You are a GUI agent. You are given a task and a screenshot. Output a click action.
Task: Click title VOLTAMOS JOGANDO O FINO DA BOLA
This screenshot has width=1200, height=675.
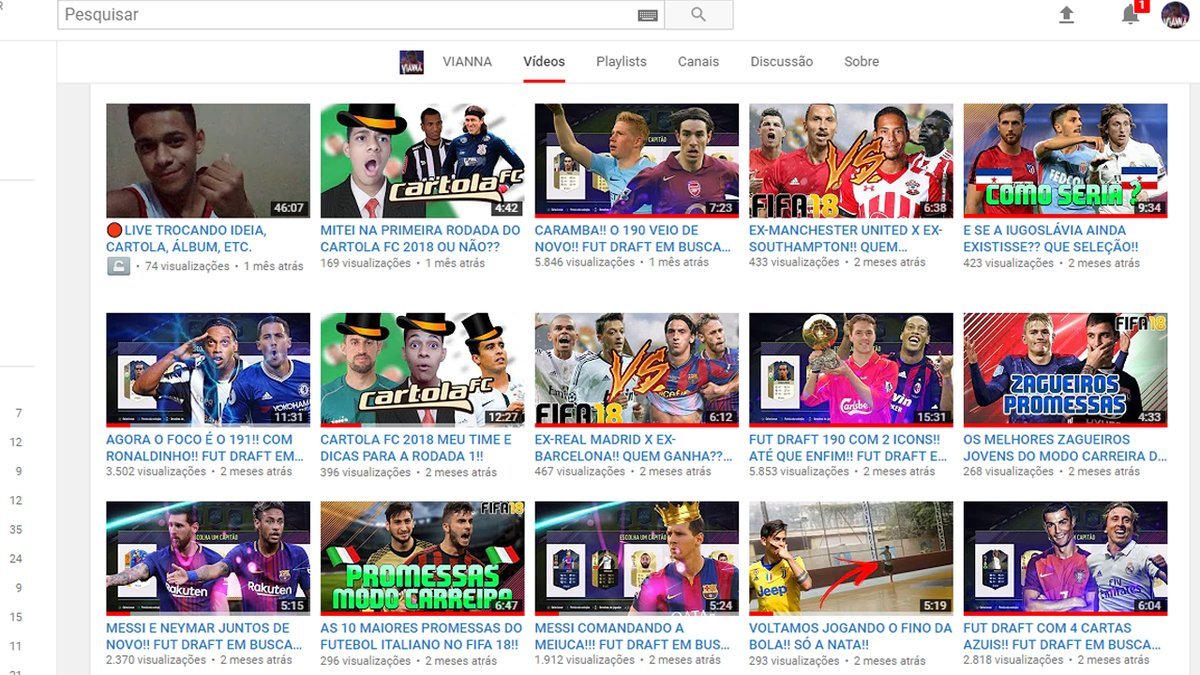pyautogui.click(x=850, y=636)
